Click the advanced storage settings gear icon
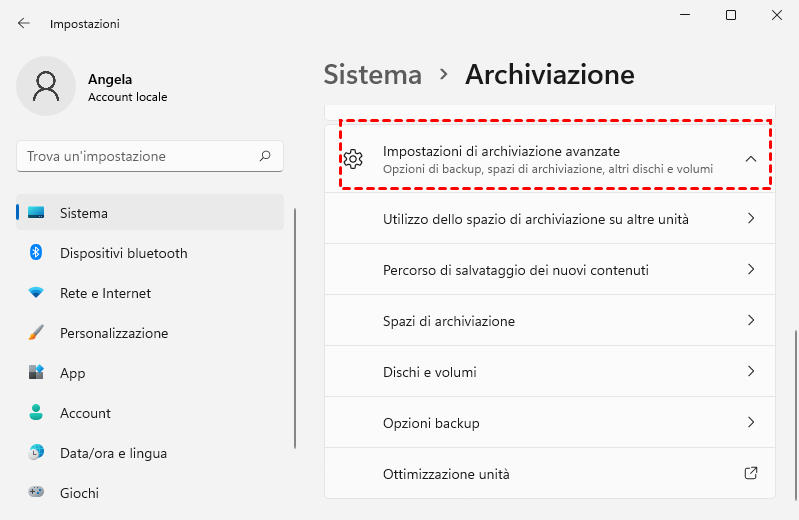Viewport: 799px width, 520px height. pyautogui.click(x=352, y=159)
